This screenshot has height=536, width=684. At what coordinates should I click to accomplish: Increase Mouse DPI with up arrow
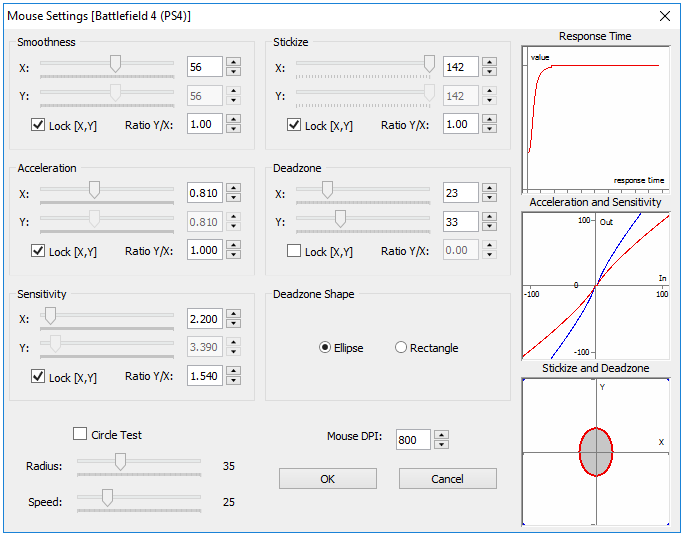(x=442, y=435)
